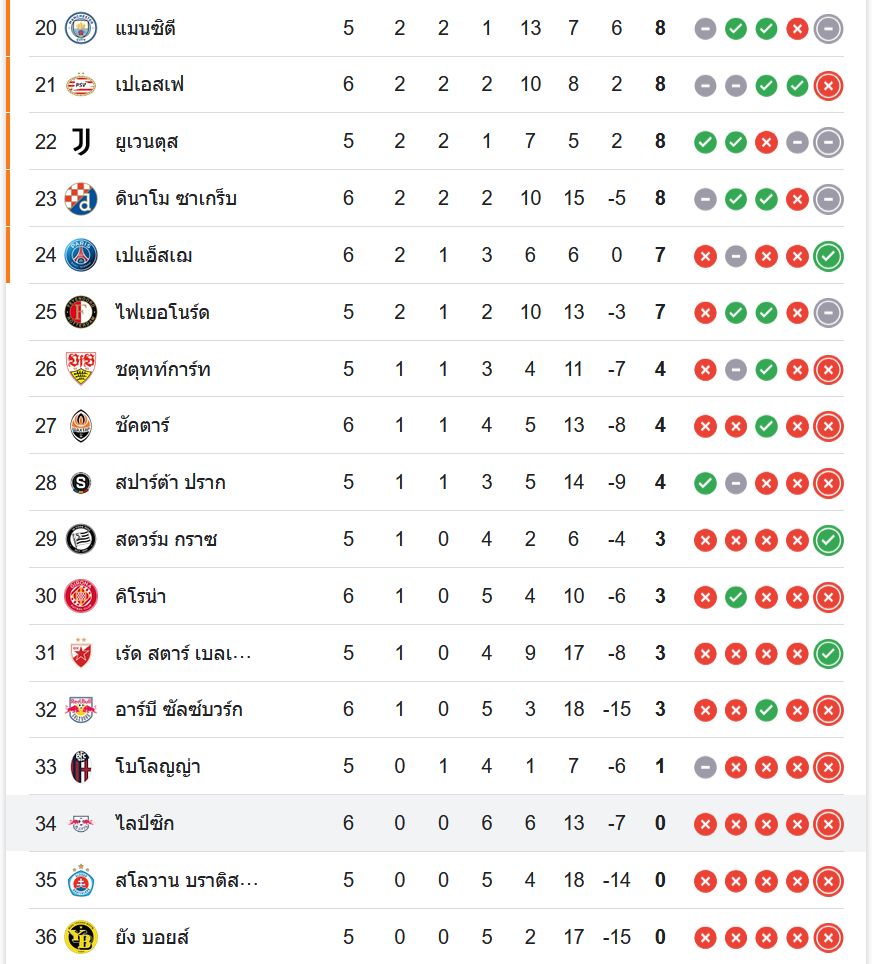Click the Juventus club logo
Screen dimensions: 872x964
point(81,142)
